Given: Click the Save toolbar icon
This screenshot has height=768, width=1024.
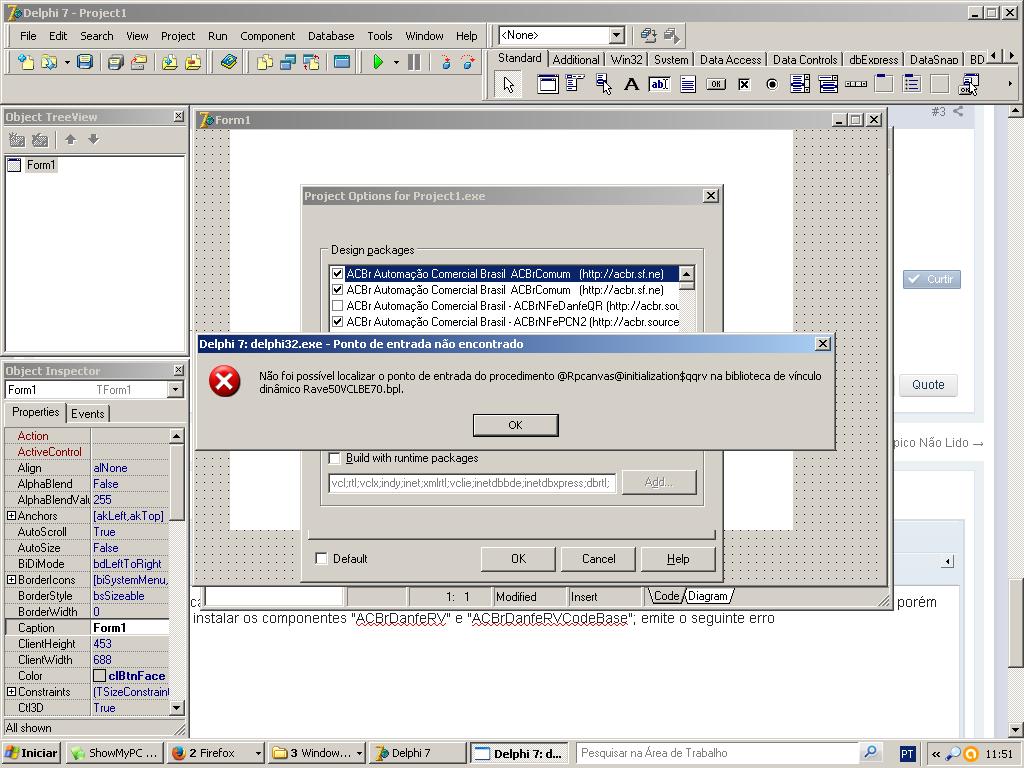Looking at the screenshot, I should 85,62.
